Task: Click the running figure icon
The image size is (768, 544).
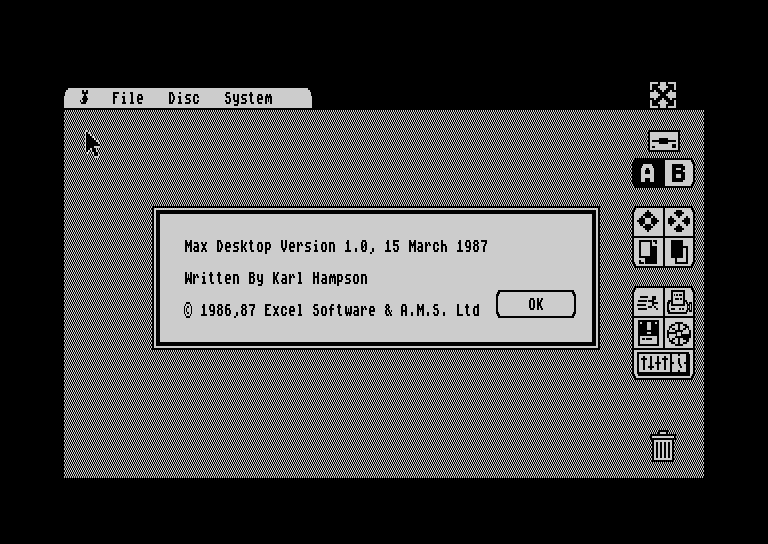Action: tap(648, 303)
